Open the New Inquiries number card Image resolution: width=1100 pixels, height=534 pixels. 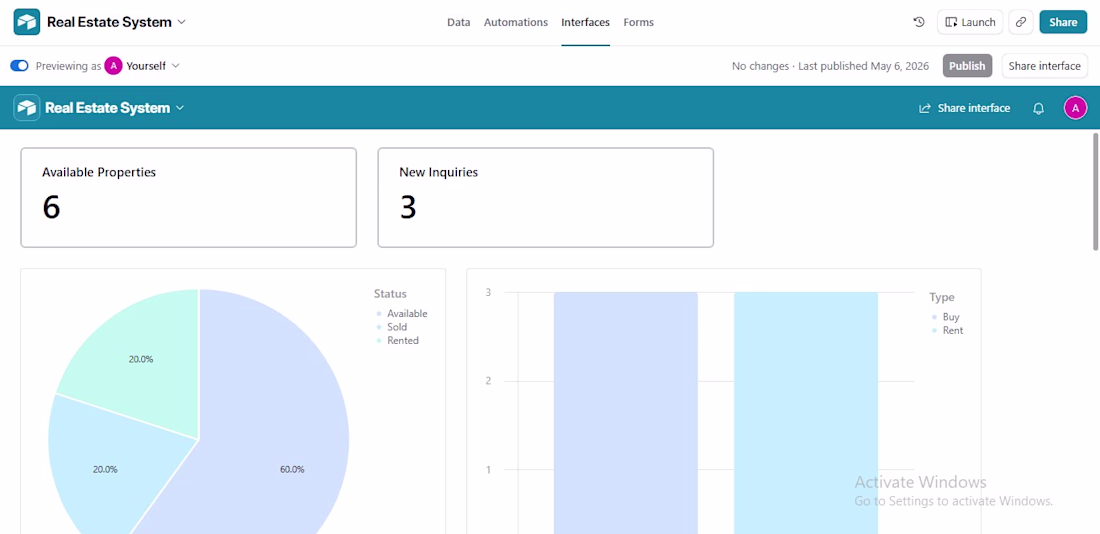coord(546,197)
